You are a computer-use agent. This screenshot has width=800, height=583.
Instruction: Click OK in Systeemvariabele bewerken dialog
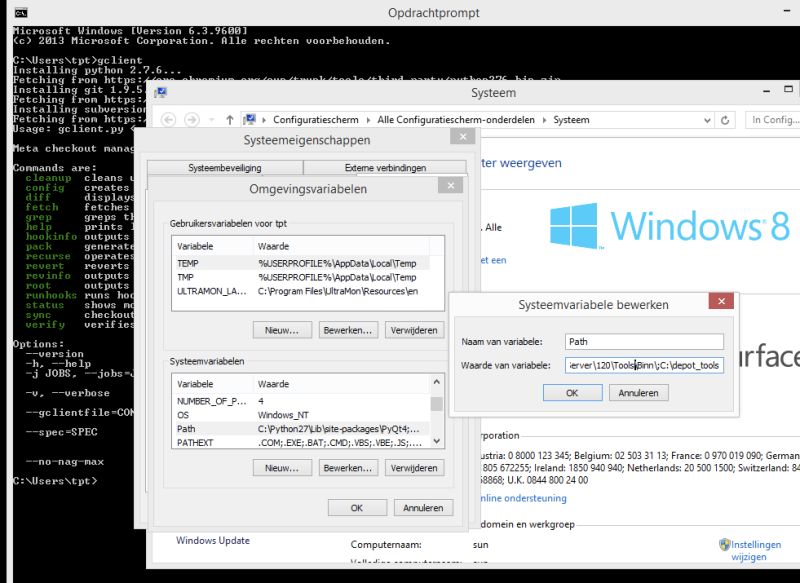coord(571,392)
